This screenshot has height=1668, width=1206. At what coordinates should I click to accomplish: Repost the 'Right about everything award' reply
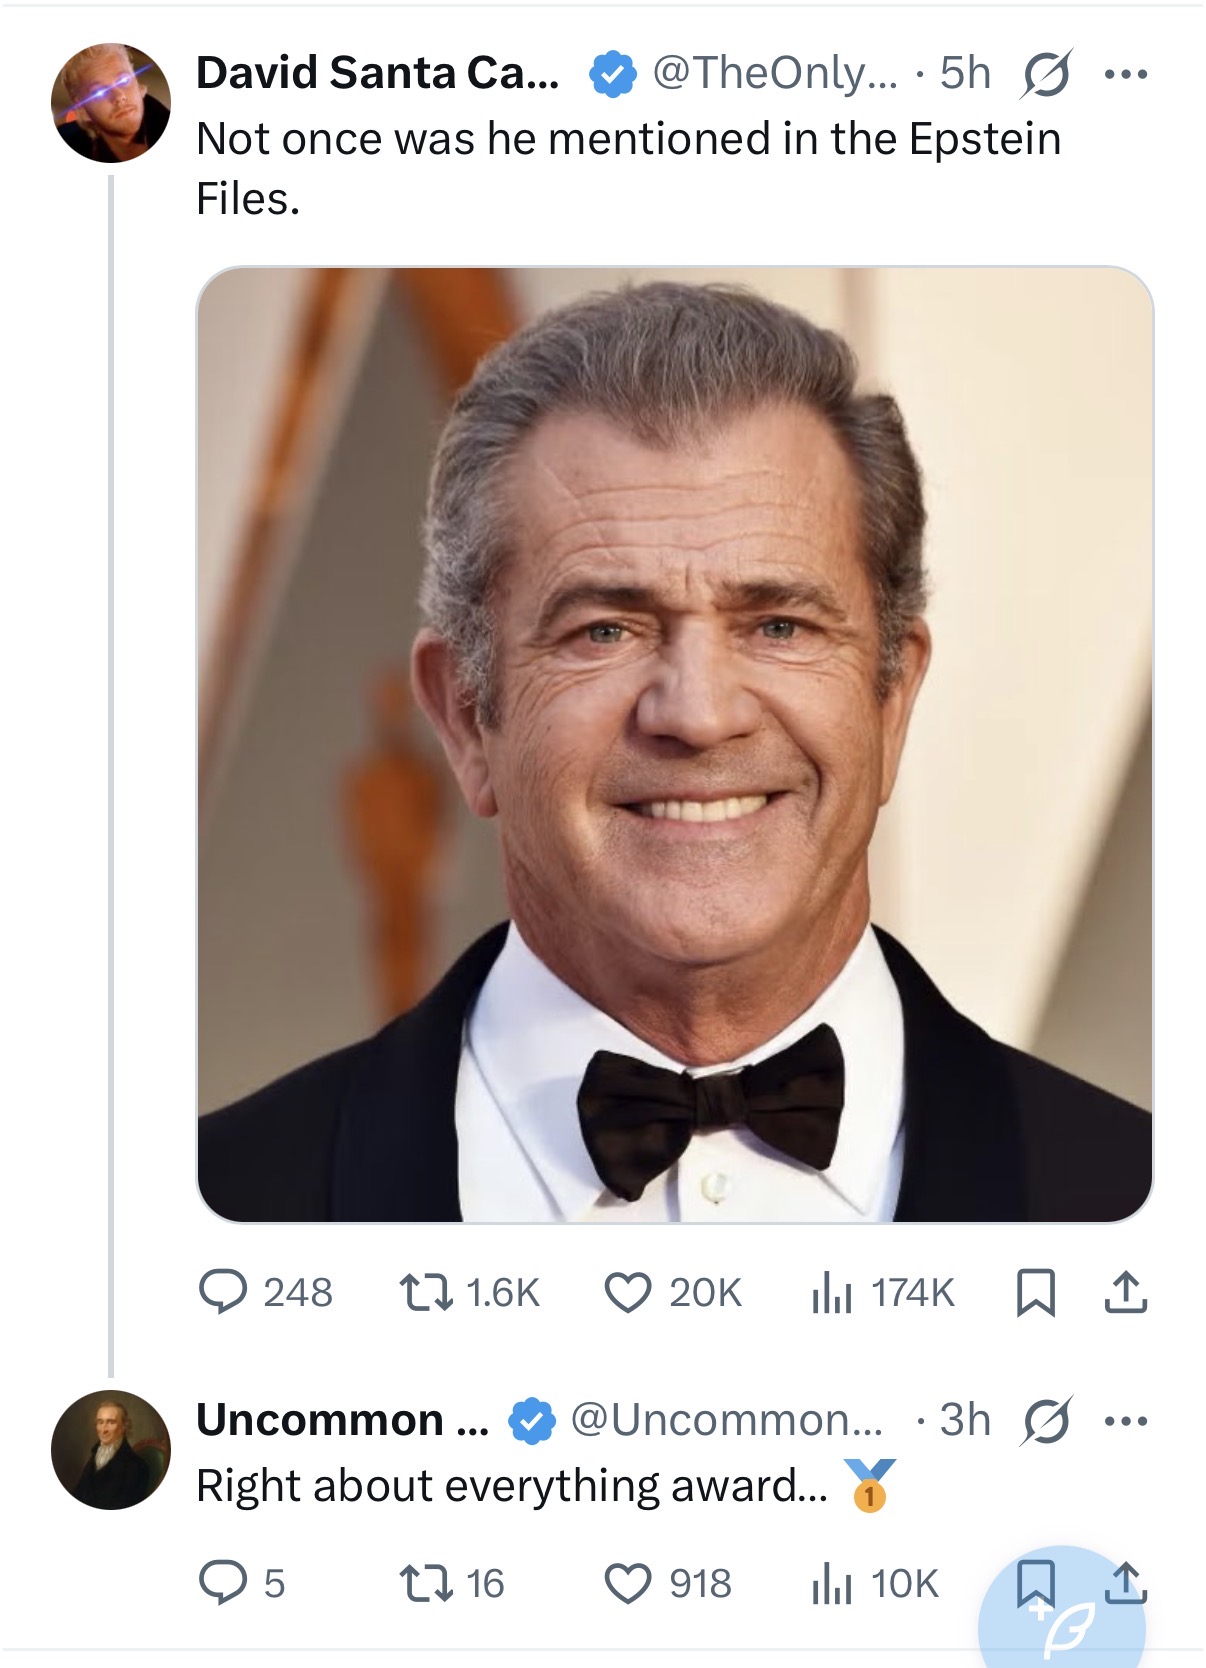pyautogui.click(x=425, y=1582)
